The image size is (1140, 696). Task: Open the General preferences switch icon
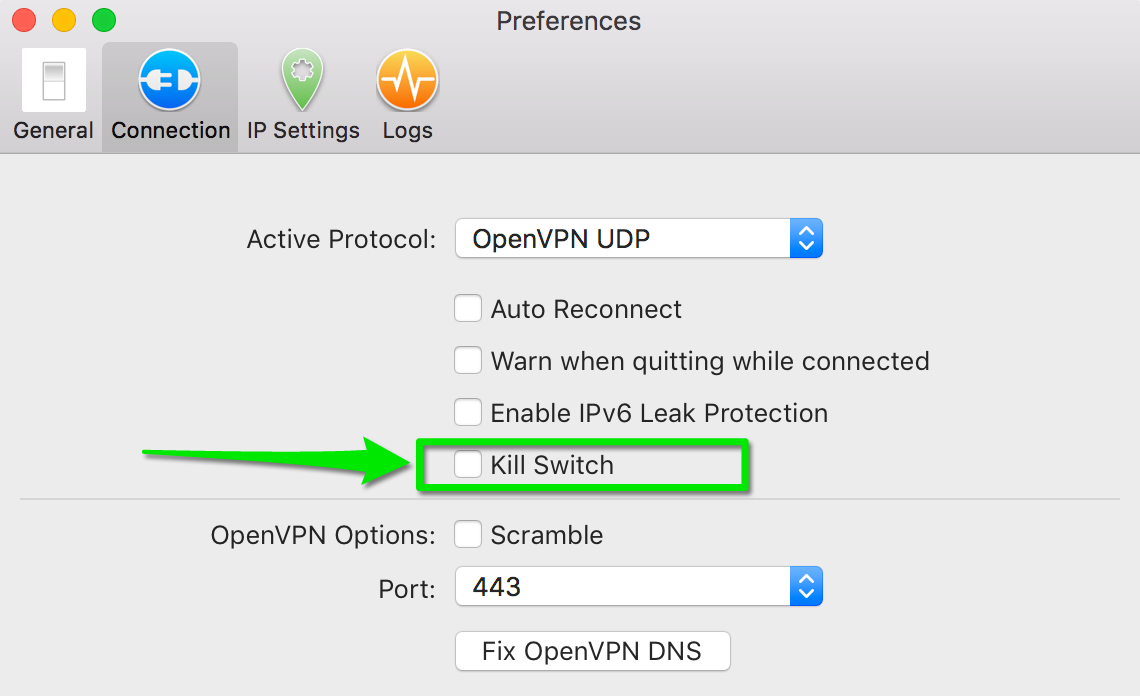(53, 80)
